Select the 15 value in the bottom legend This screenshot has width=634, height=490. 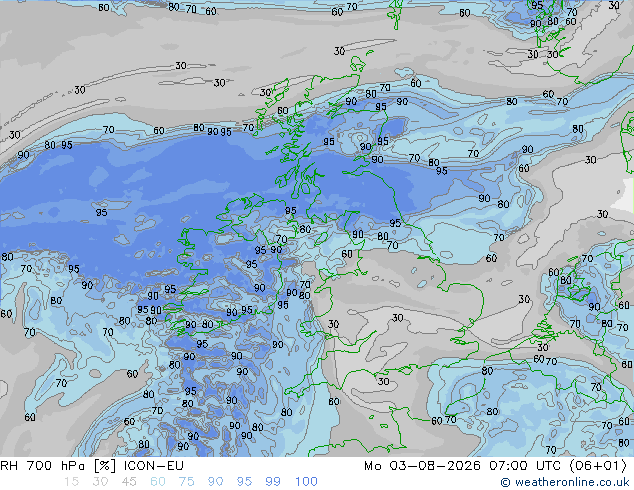pyautogui.click(x=71, y=482)
